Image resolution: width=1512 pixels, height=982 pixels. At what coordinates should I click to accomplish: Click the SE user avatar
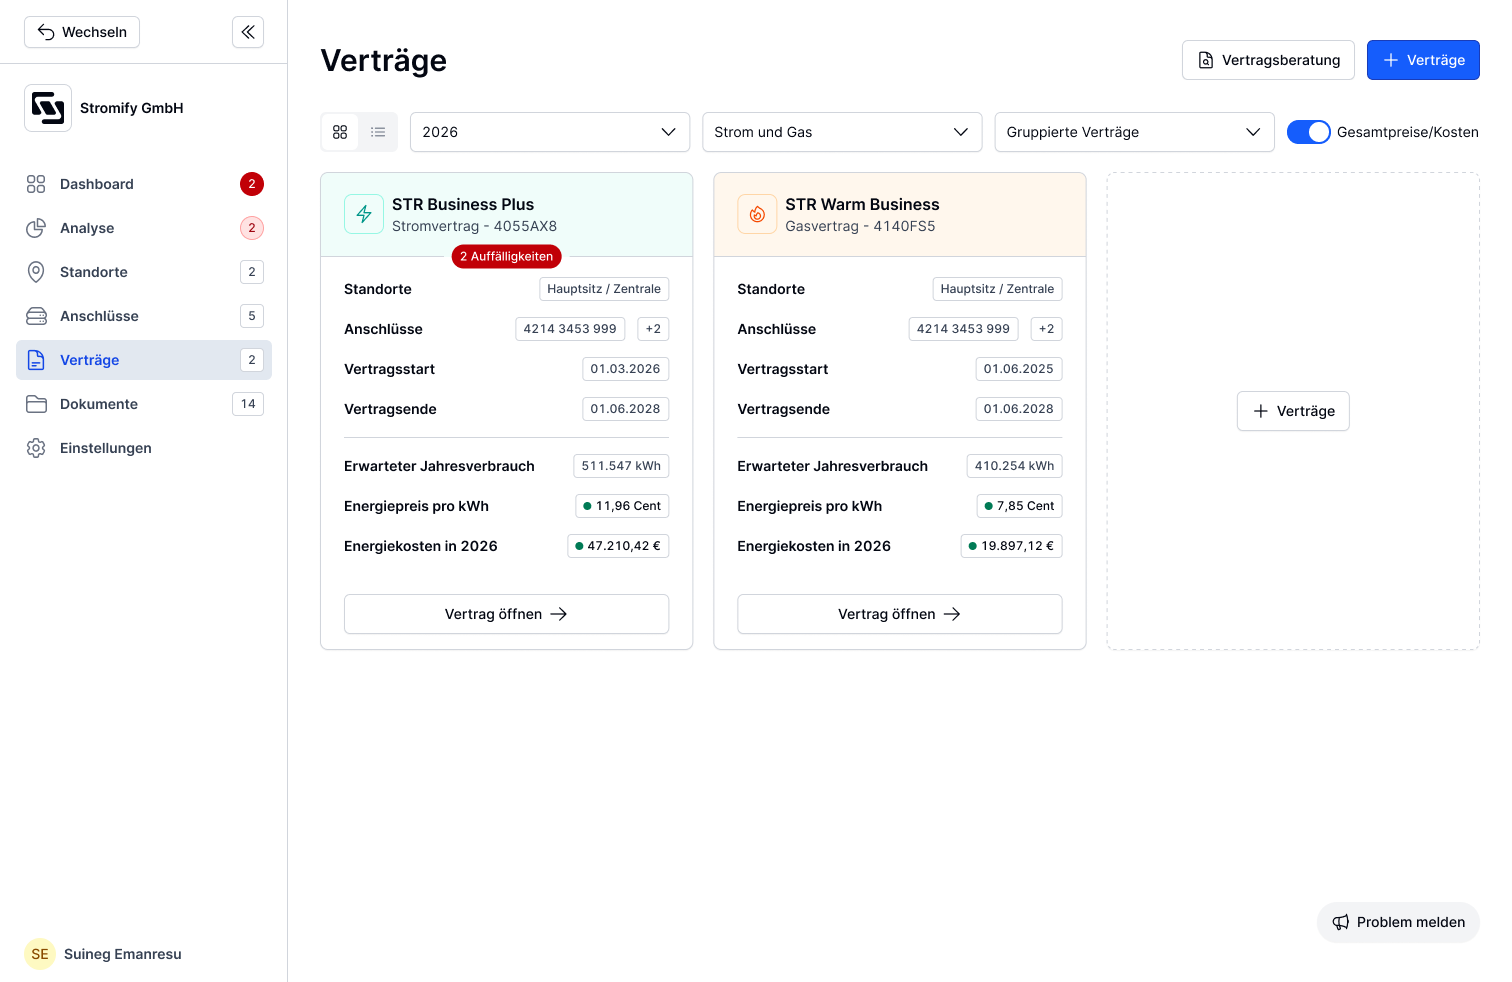click(40, 954)
